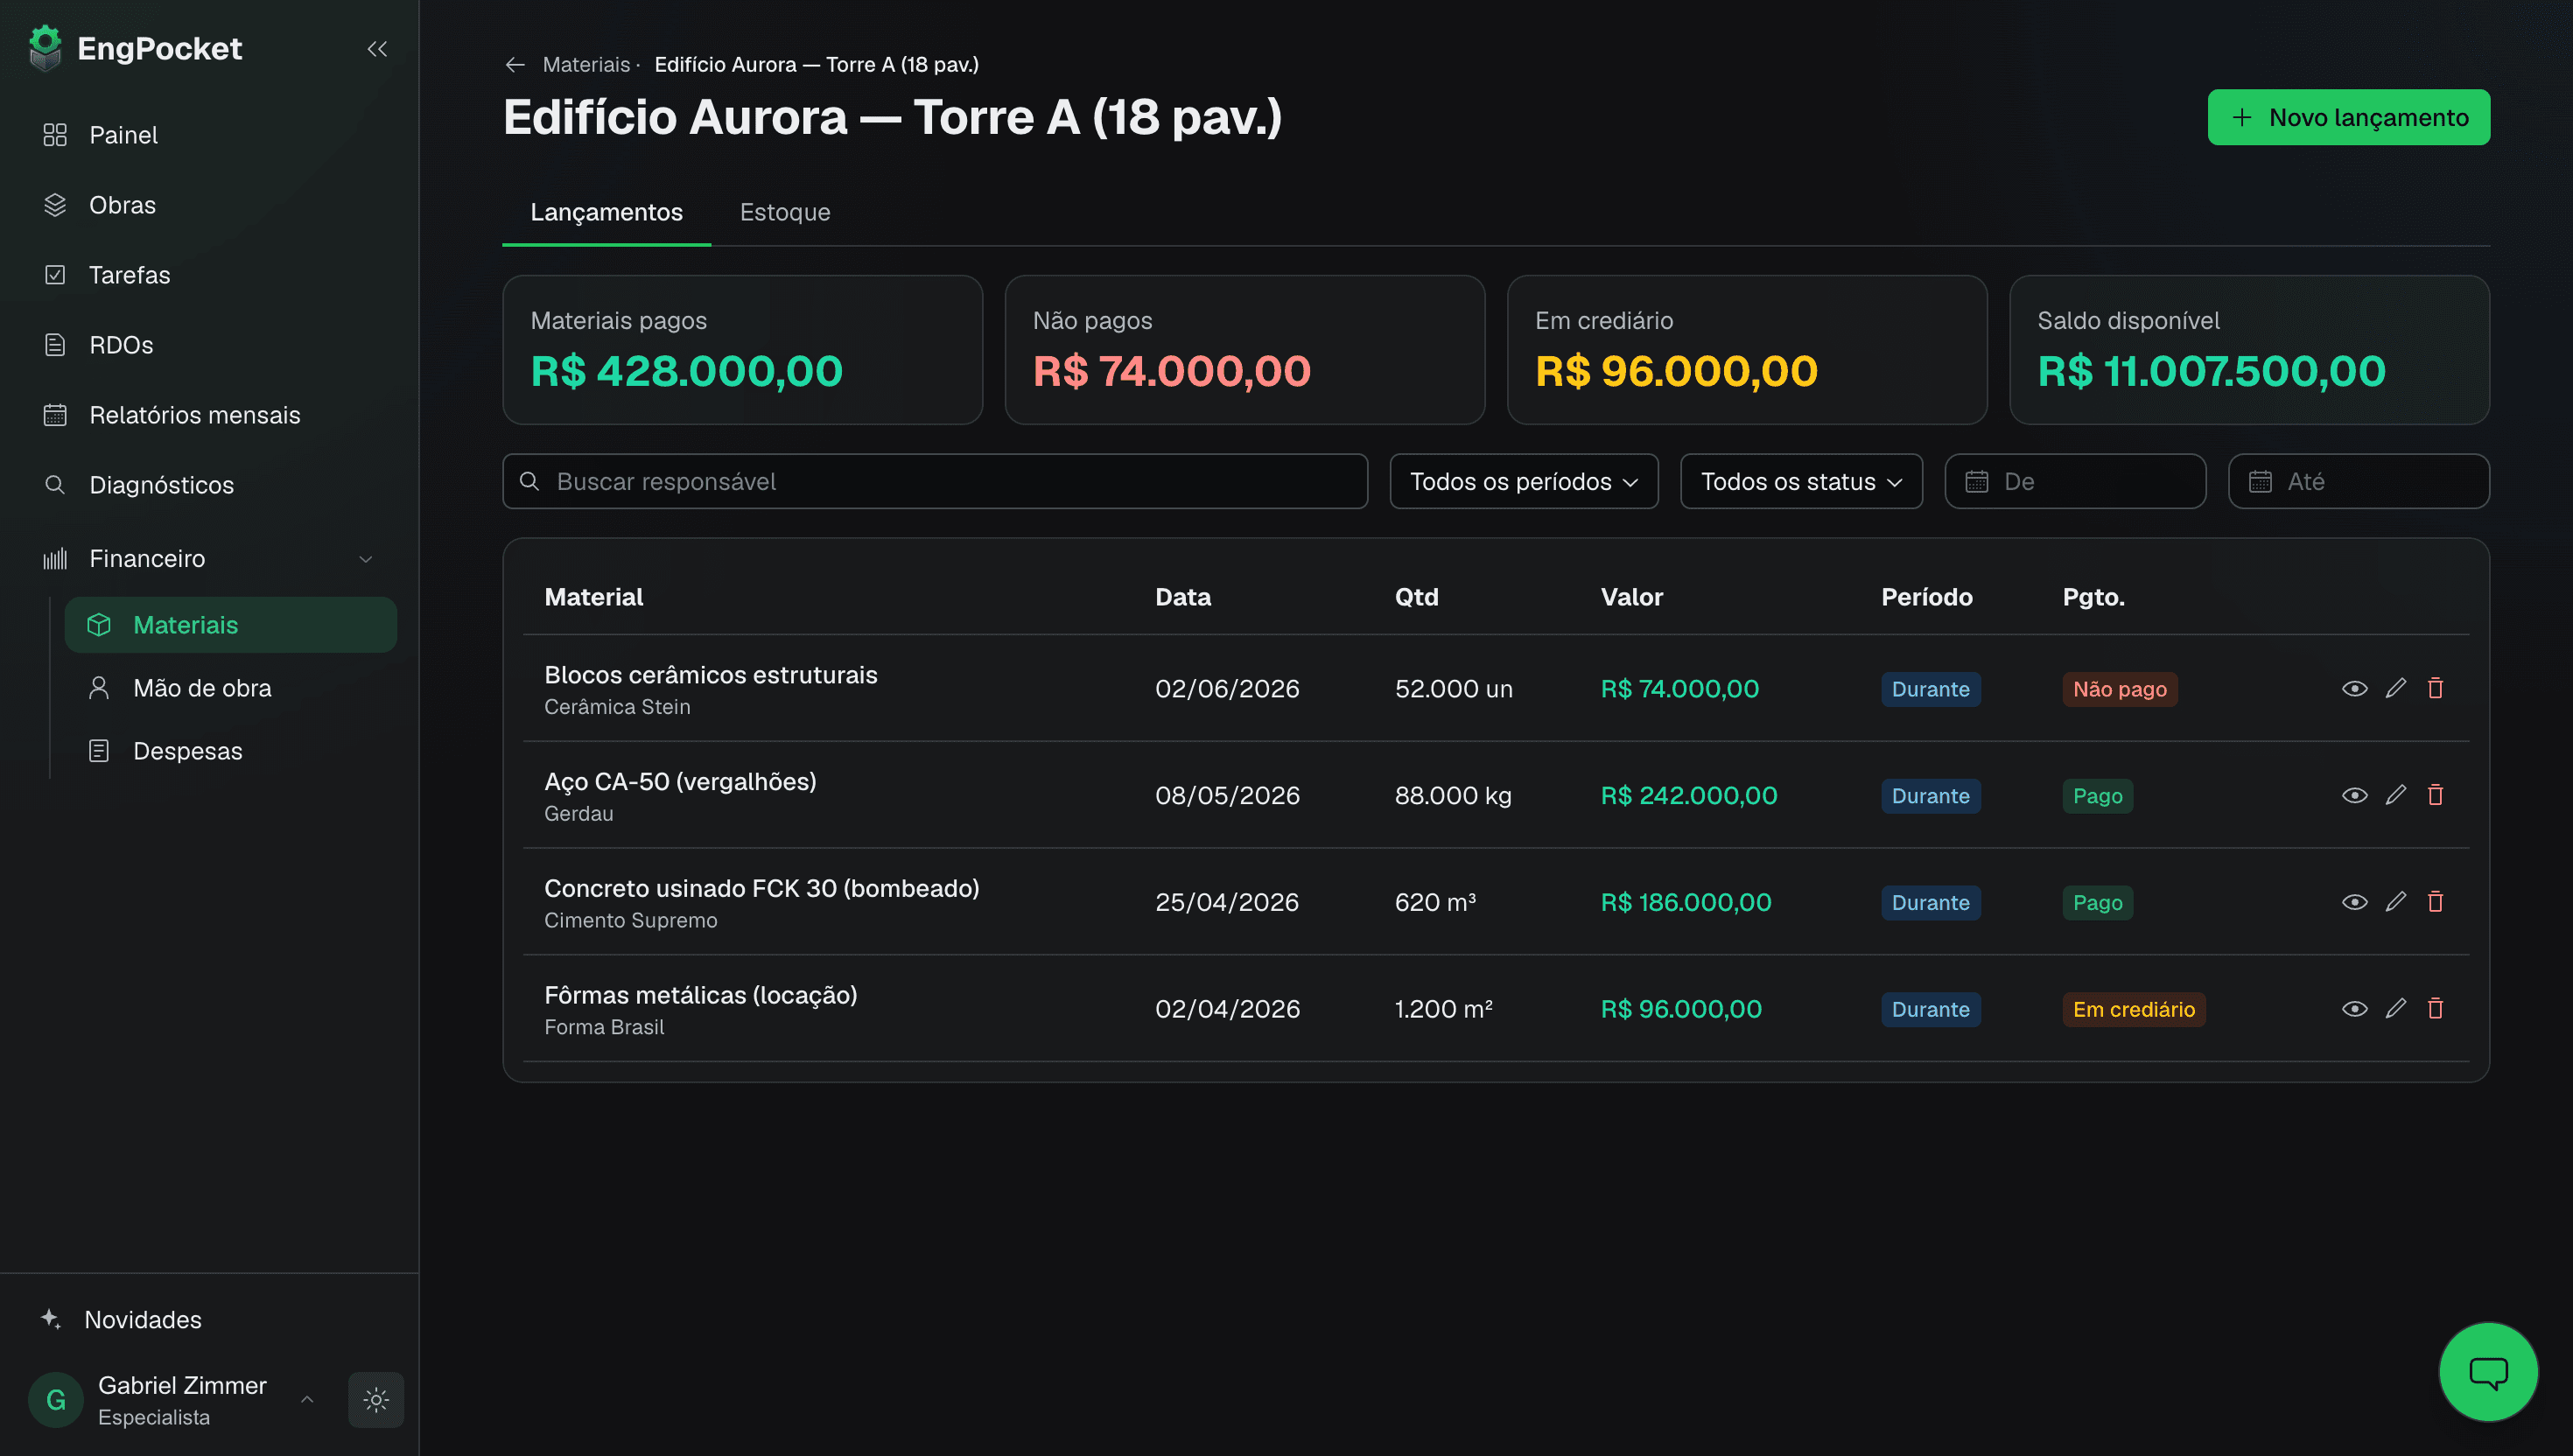This screenshot has height=1456, width=2573.
Task: Click the Materiais pagos R$ 428.000,00 amount
Action: (686, 372)
